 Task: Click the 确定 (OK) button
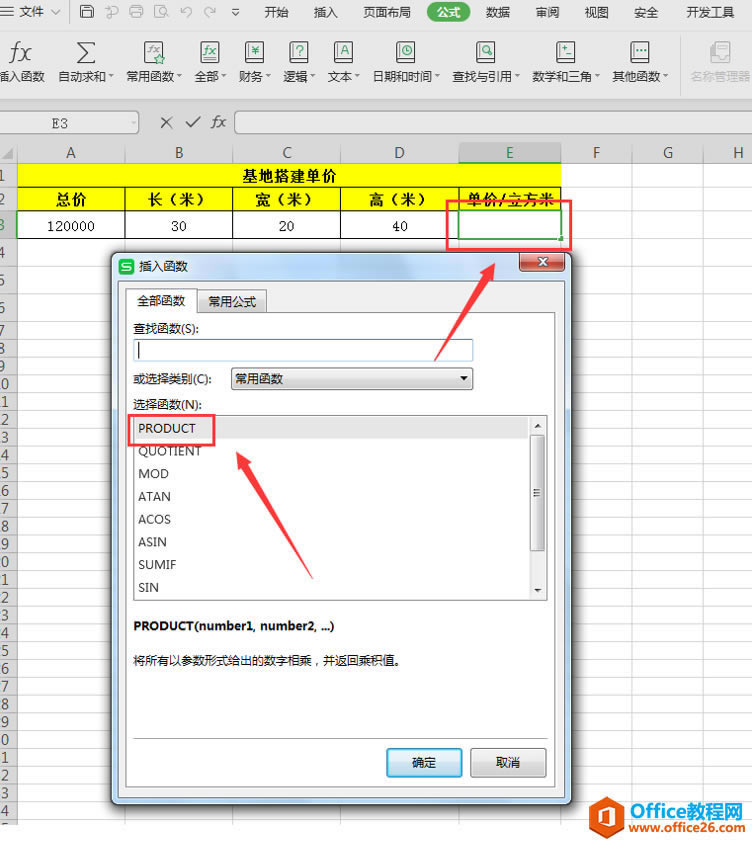(424, 763)
